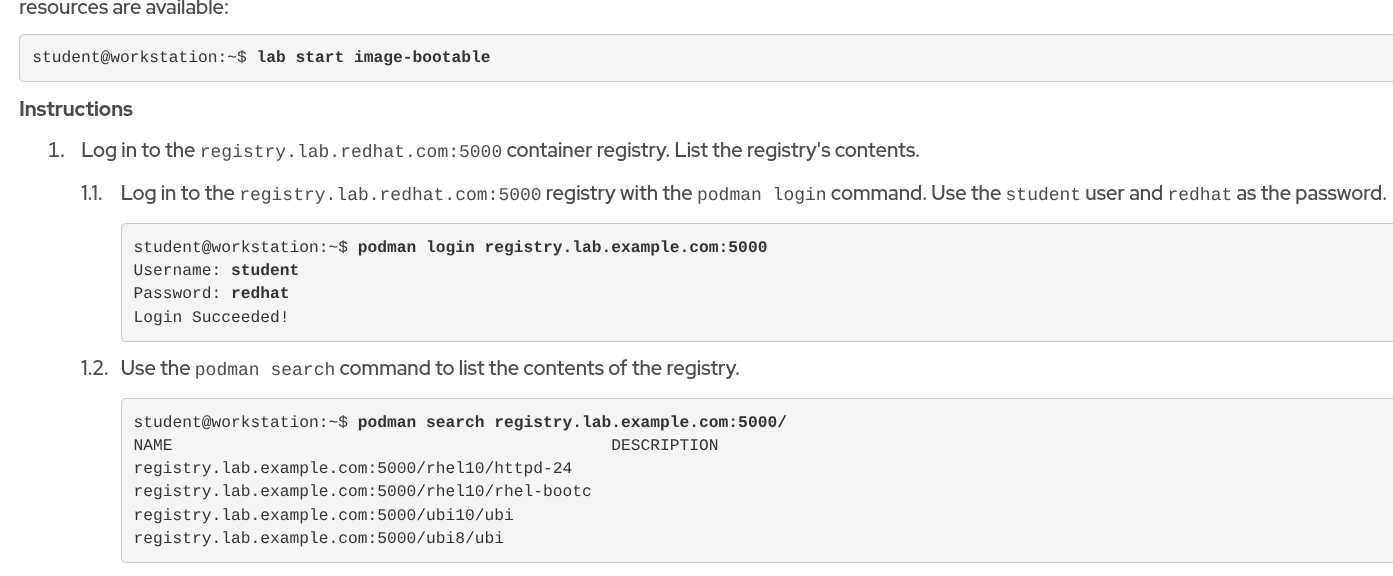Click the inline "redhat" password code in step 1.1
The height and width of the screenshot is (576, 1393).
point(1199,194)
